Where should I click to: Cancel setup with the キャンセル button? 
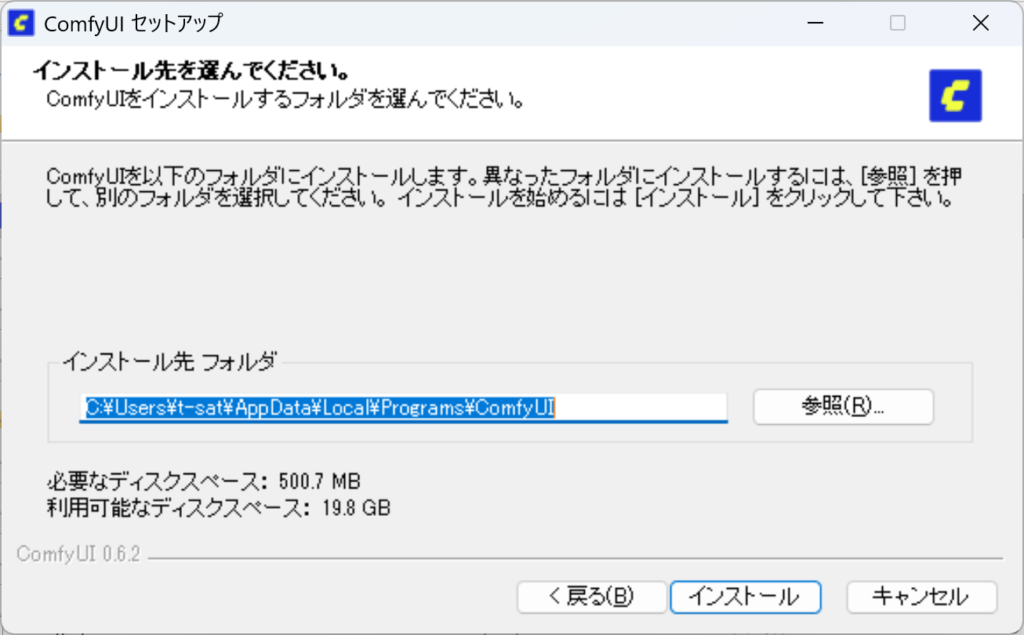point(921,597)
